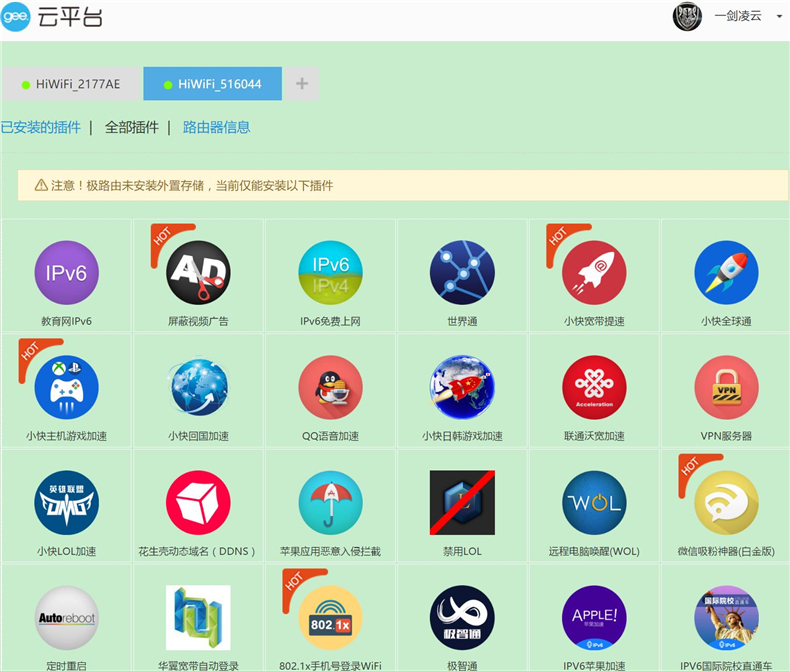Click the VPN服务器 label text
This screenshot has height=671, width=790.
[x=726, y=436]
